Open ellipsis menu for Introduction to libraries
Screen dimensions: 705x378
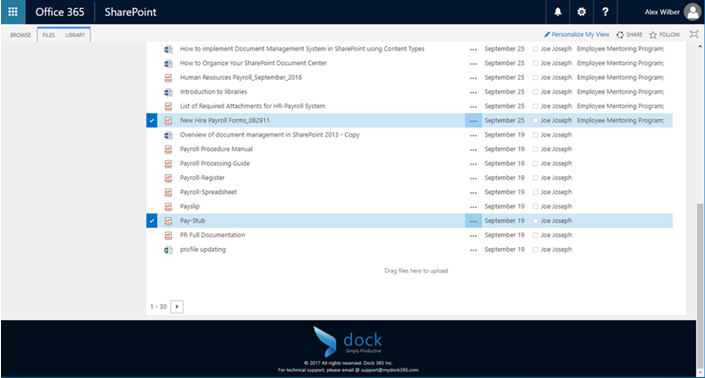[473, 93]
